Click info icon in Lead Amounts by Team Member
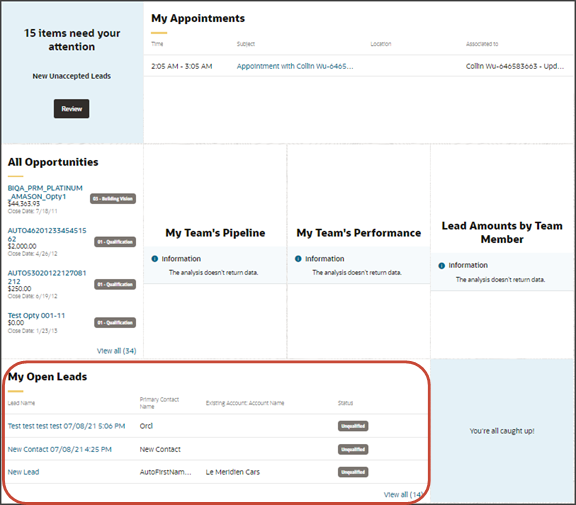Screen dimensions: 576x505 [x=442, y=266]
